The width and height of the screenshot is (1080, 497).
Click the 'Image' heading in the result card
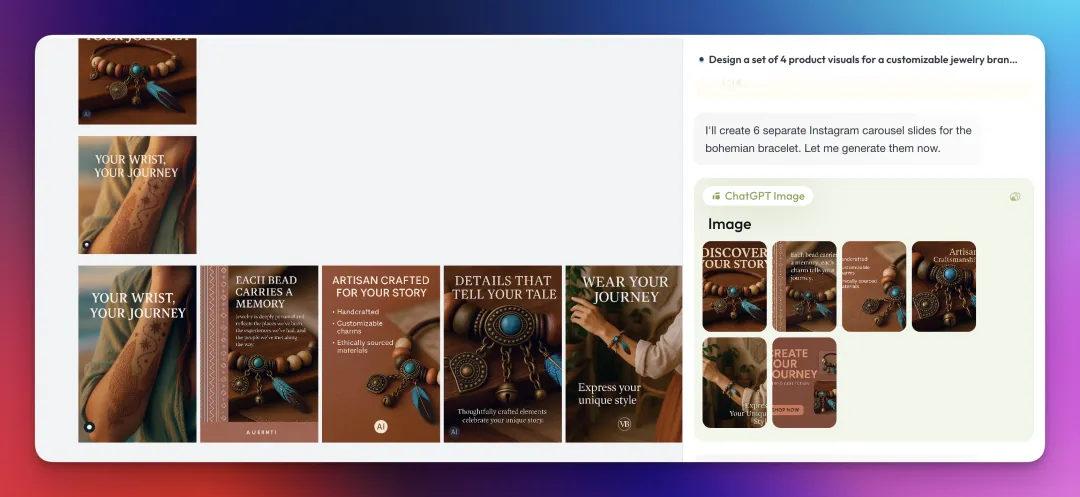729,224
